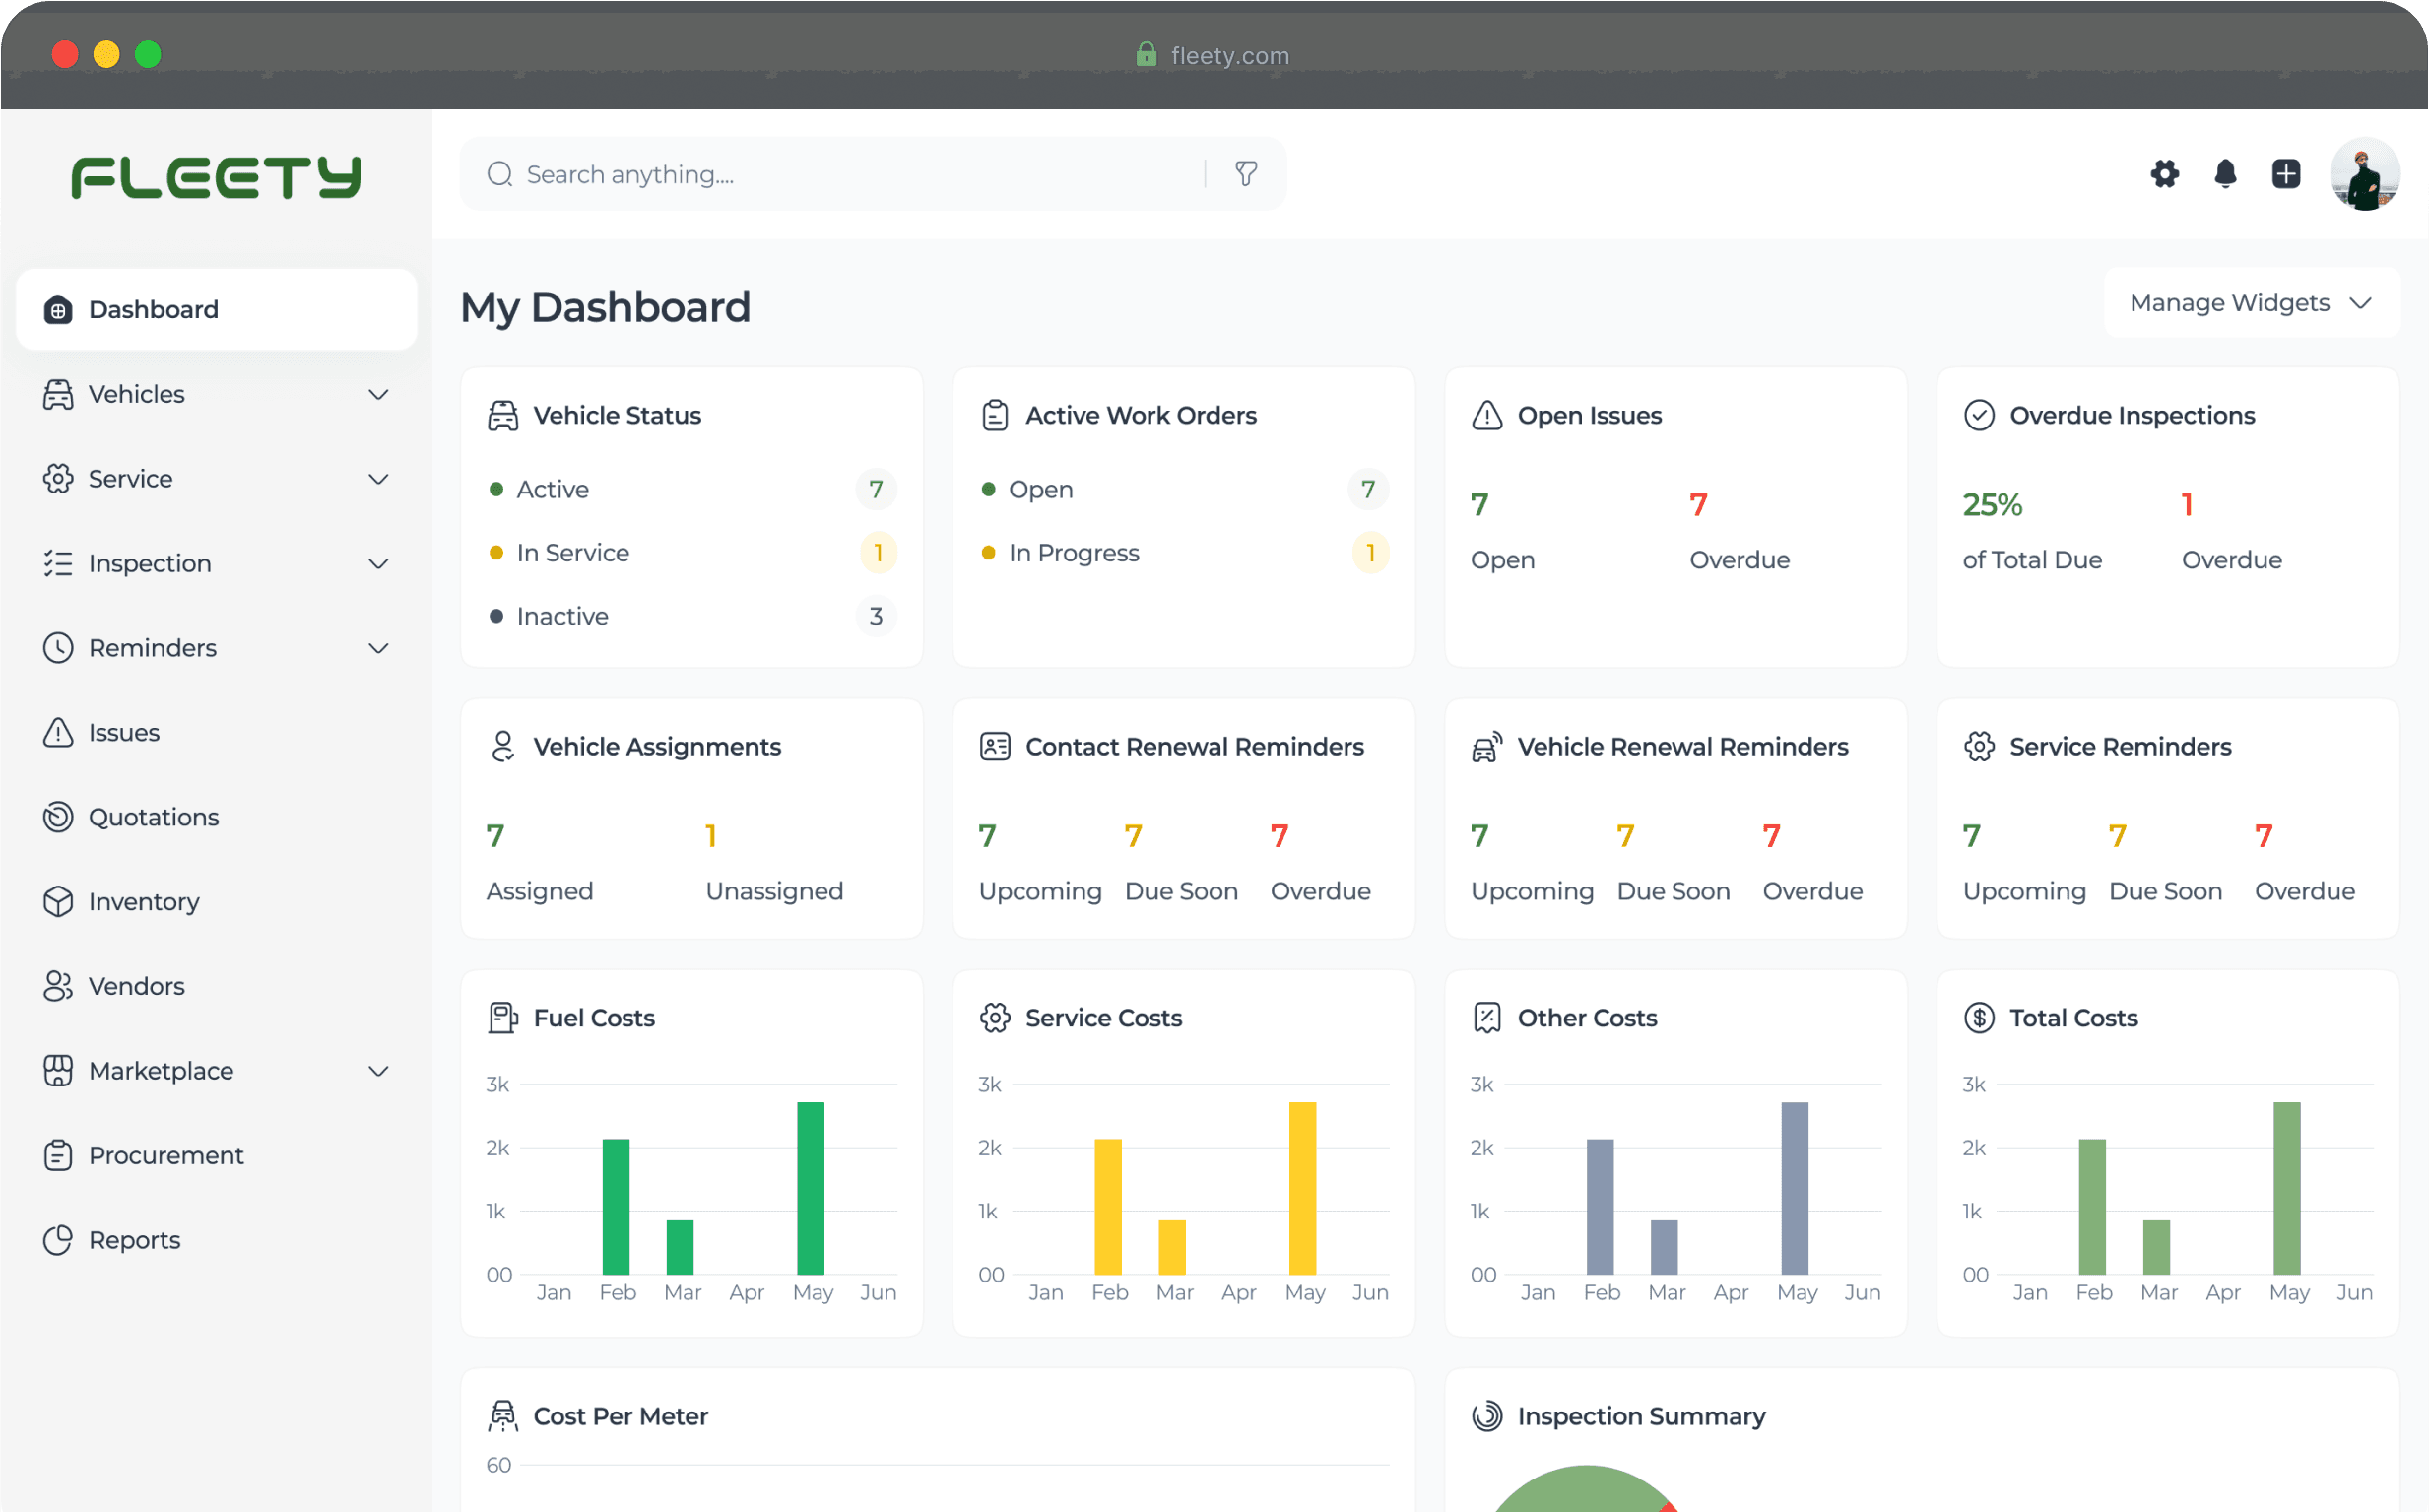Collapse the Service menu chevron
The image size is (2429, 1512).
pos(378,479)
